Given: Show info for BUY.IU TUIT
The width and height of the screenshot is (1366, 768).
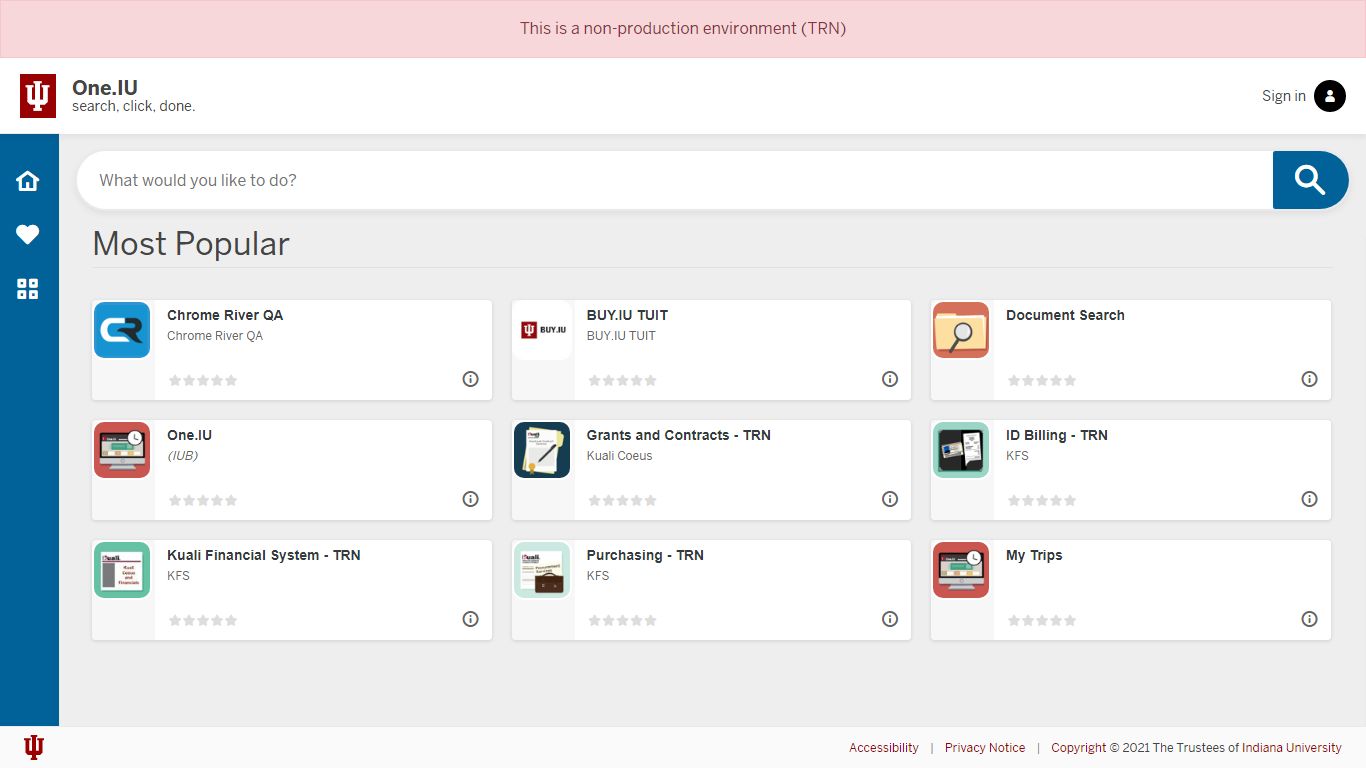Looking at the screenshot, I should point(890,379).
